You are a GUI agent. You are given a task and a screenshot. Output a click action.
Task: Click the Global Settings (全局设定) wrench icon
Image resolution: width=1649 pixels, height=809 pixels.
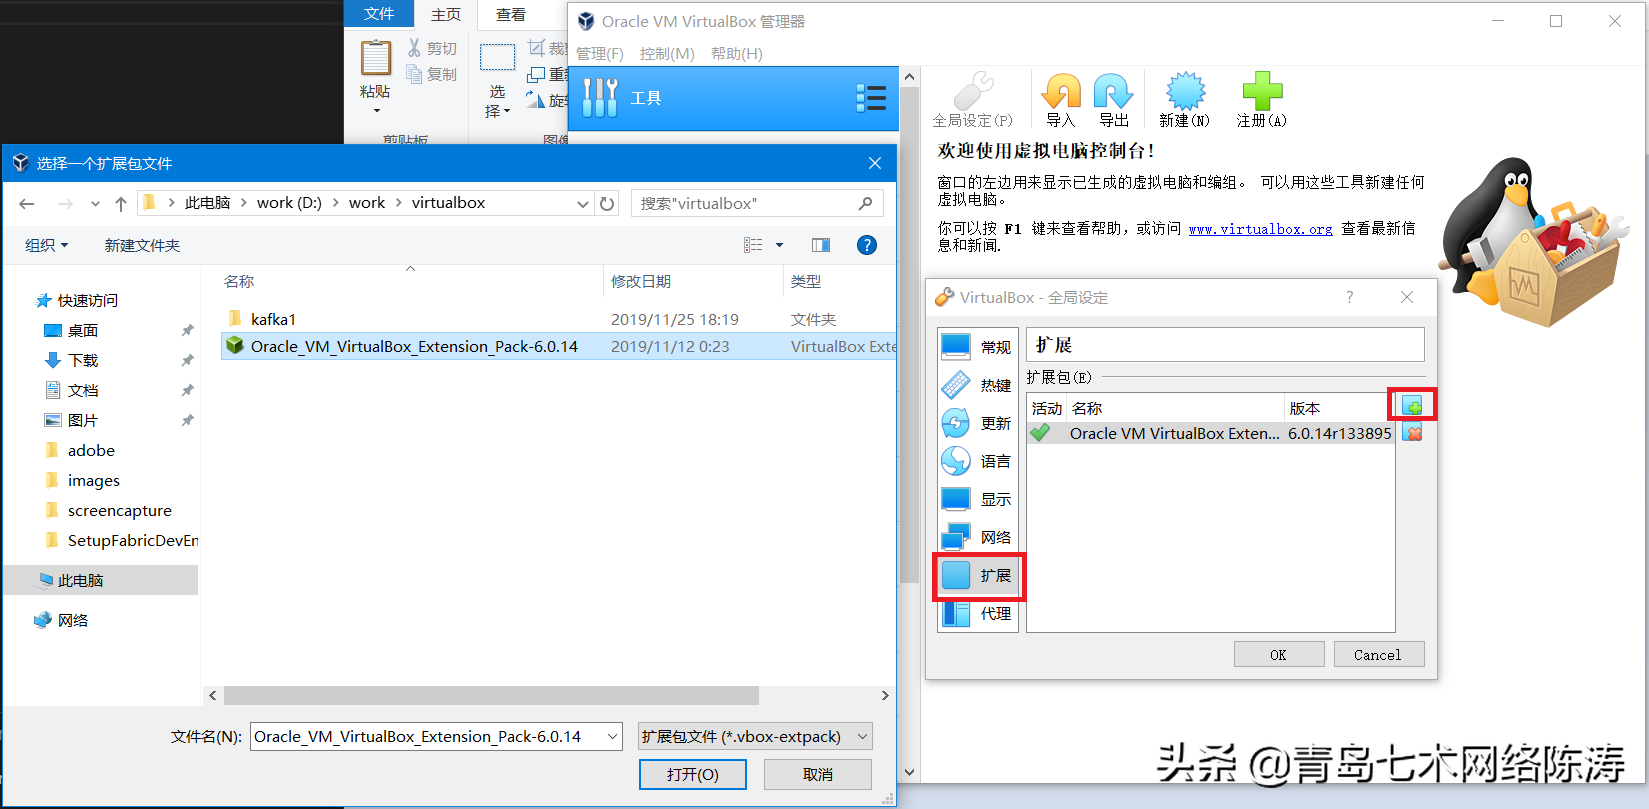pos(973,99)
